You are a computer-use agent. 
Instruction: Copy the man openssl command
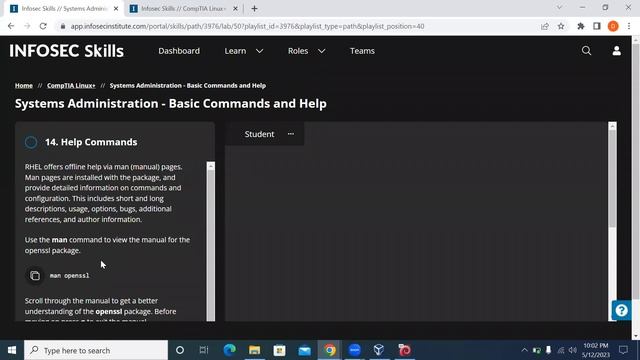point(35,276)
